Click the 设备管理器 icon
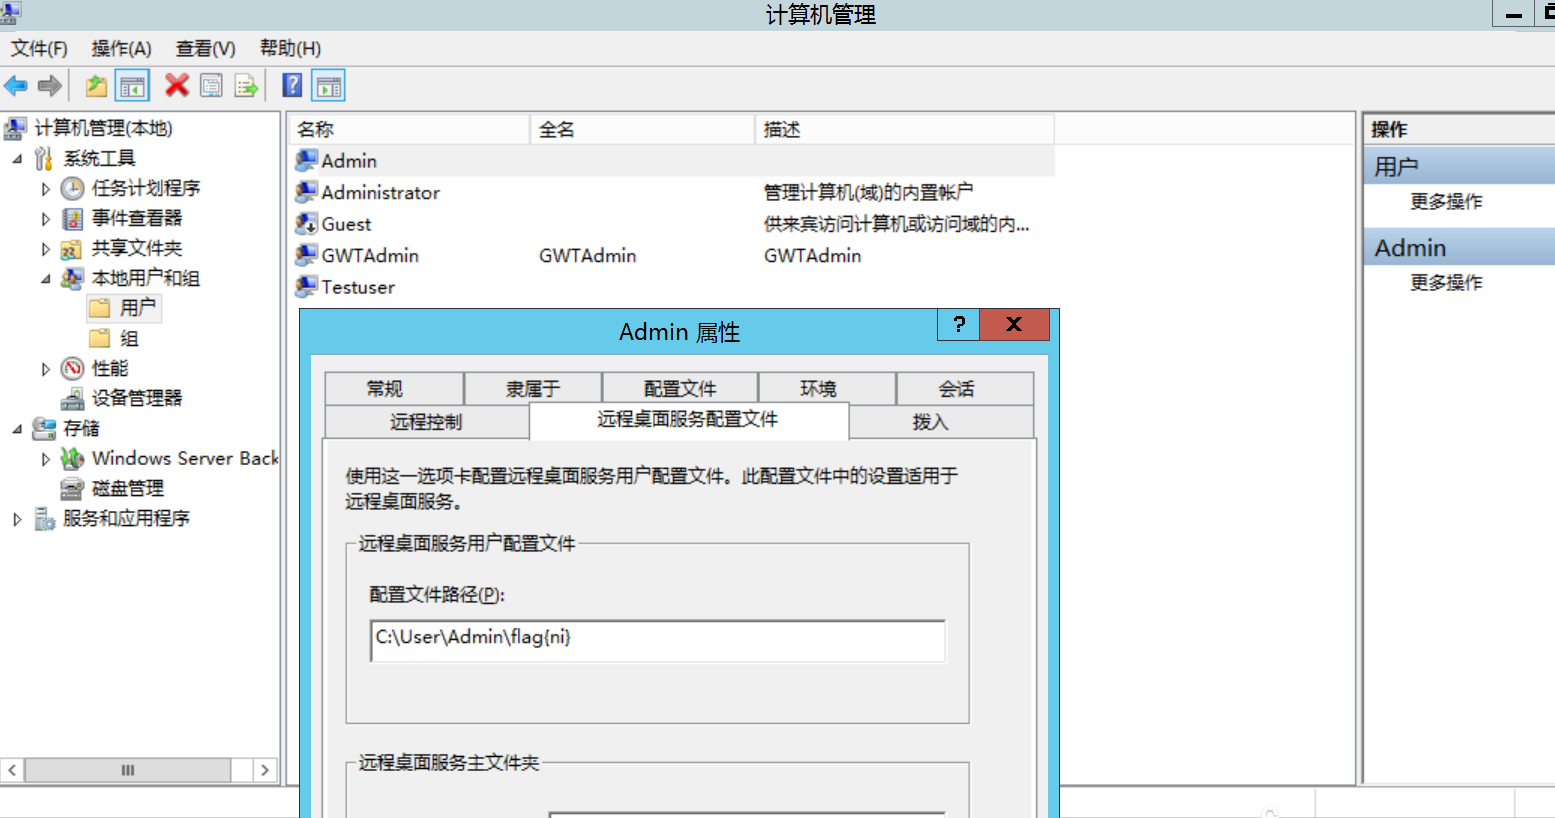The height and width of the screenshot is (818, 1555). (x=72, y=398)
